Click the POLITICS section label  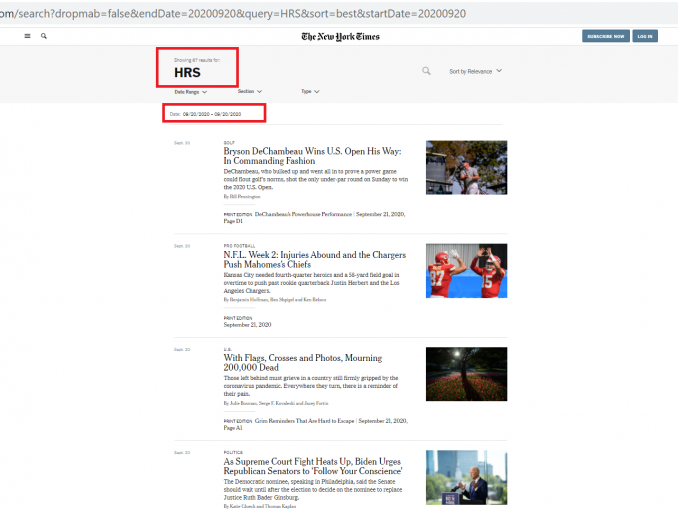pos(233,452)
